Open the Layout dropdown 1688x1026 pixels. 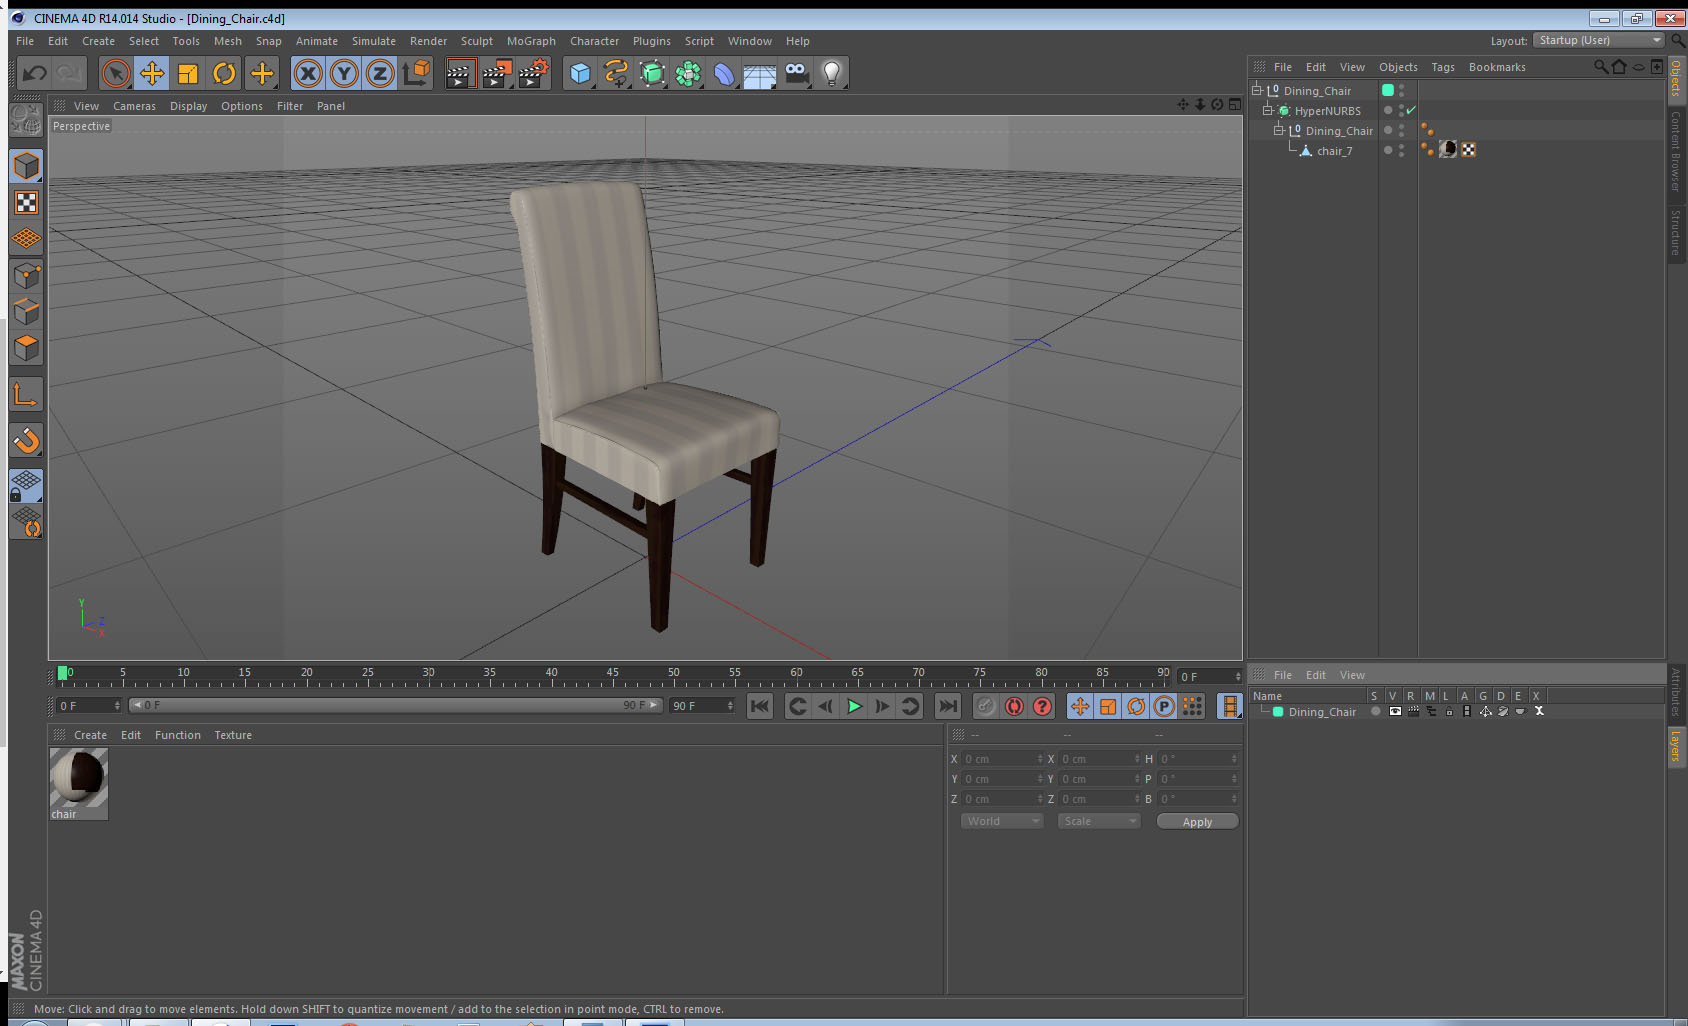click(x=1598, y=40)
